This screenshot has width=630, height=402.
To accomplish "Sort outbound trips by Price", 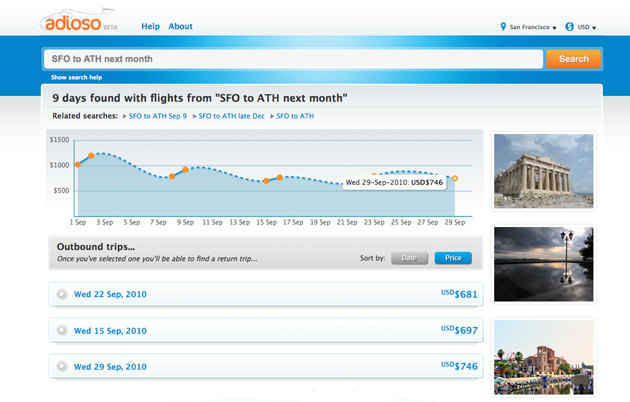I will [x=452, y=258].
